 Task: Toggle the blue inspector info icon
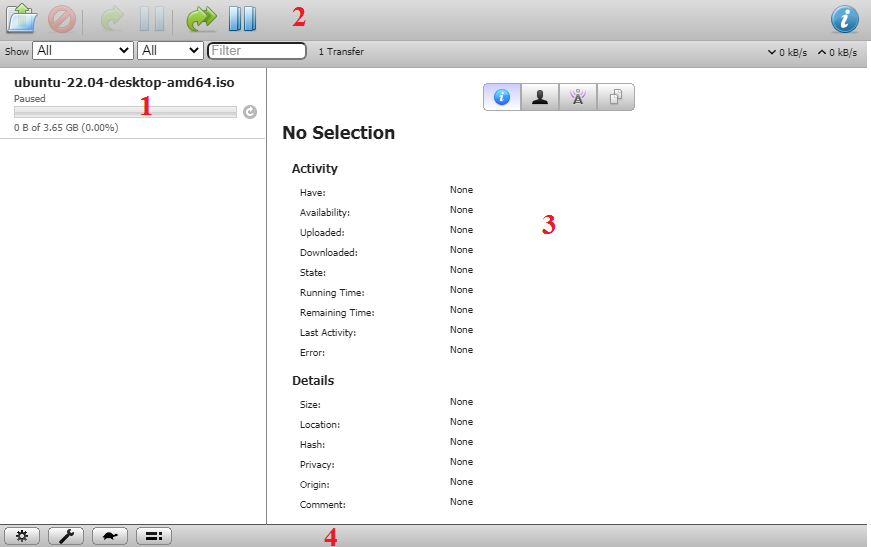pos(845,19)
